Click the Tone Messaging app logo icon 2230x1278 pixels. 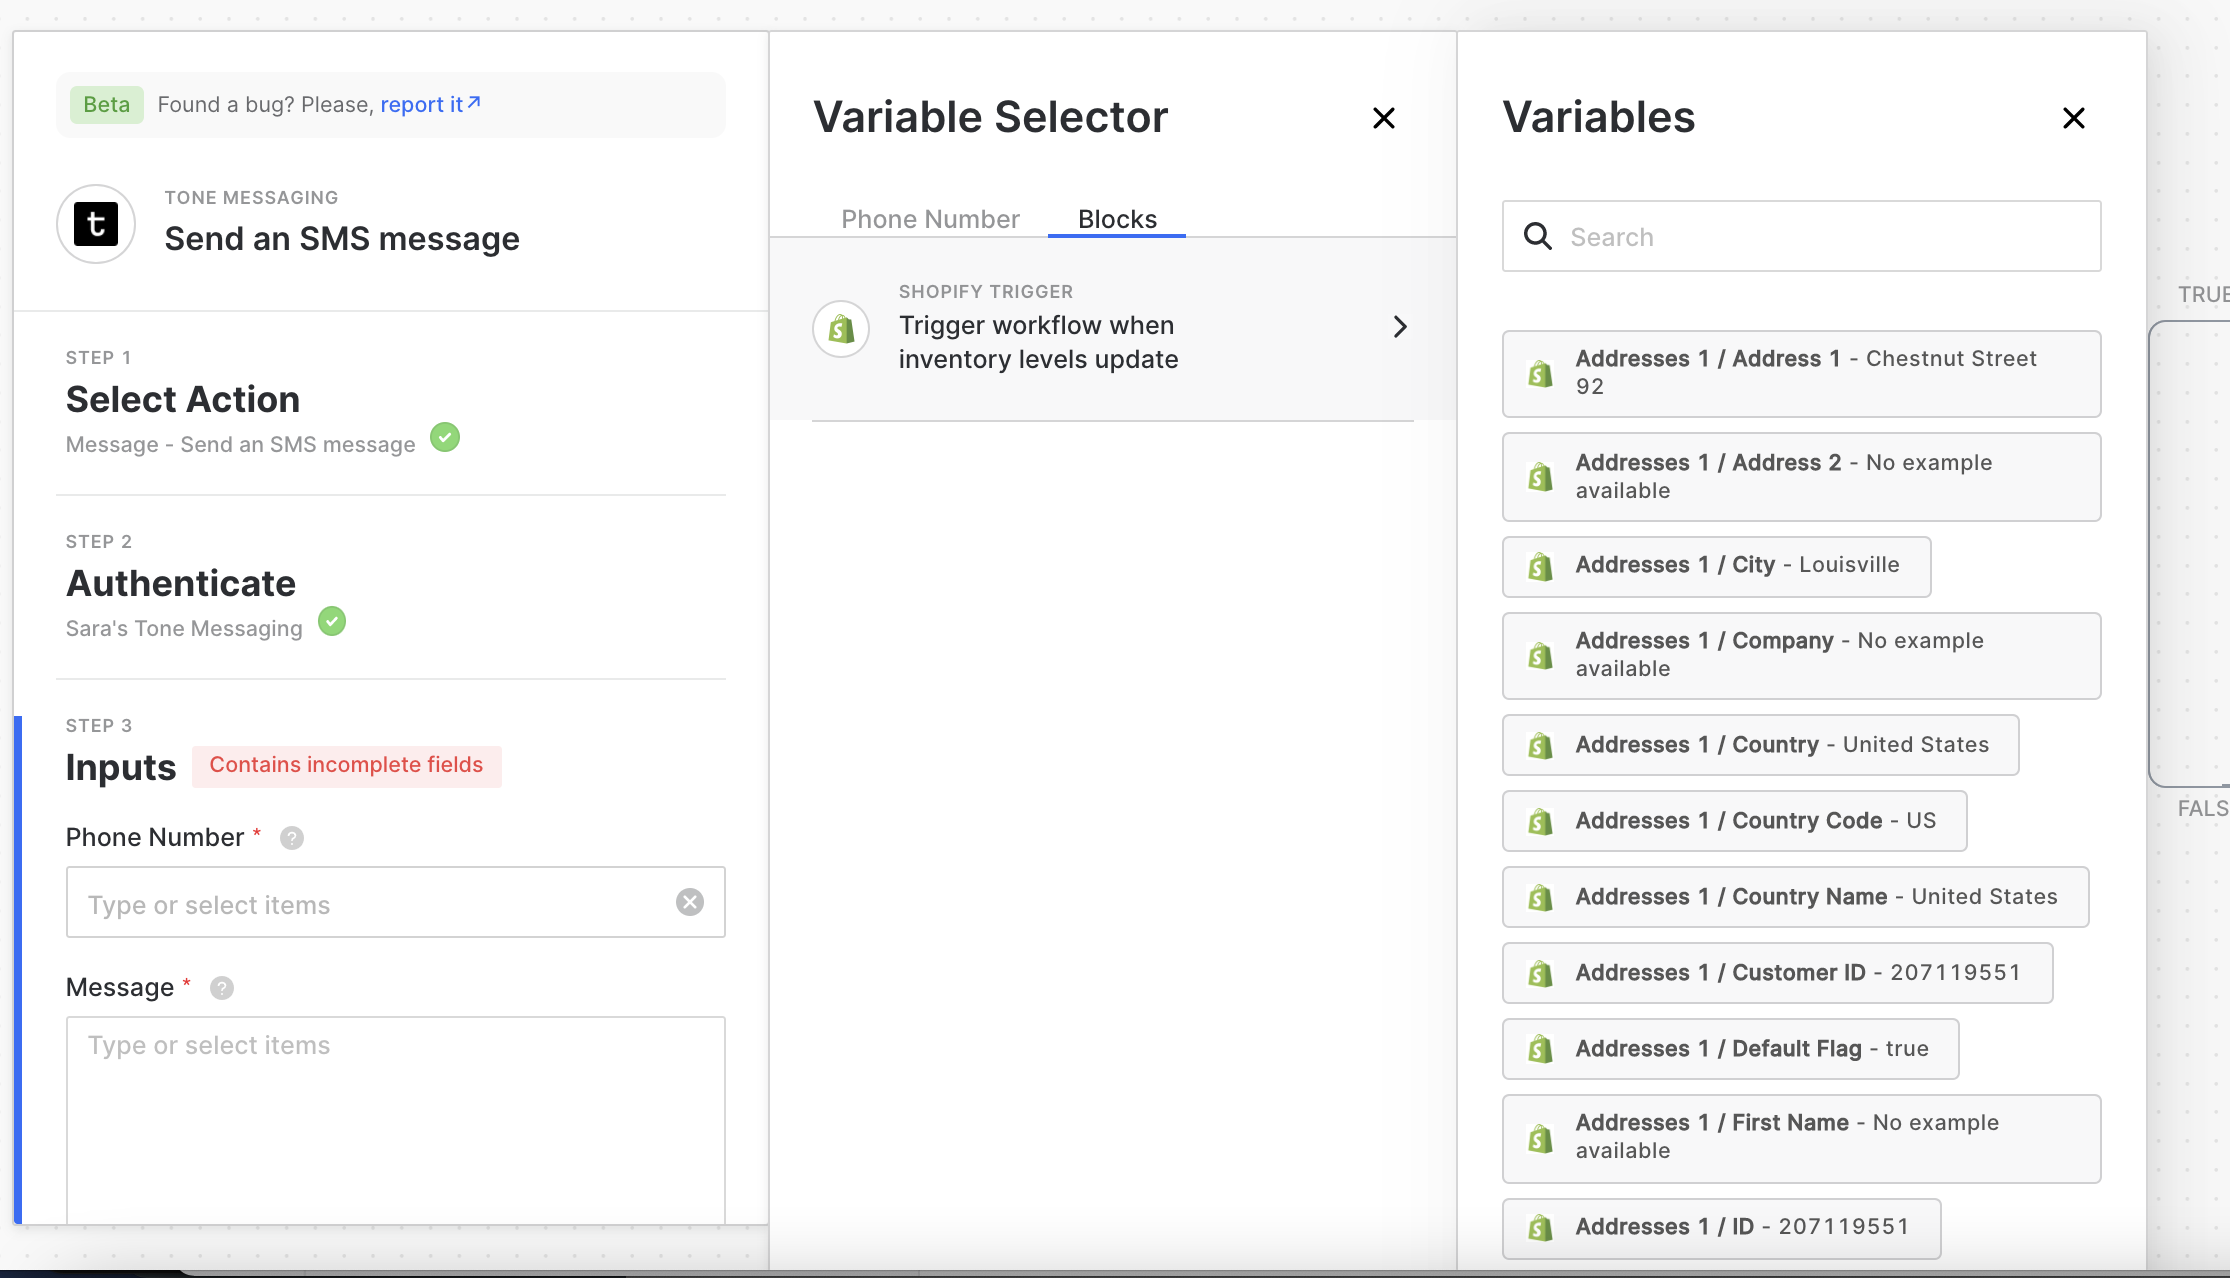point(96,224)
